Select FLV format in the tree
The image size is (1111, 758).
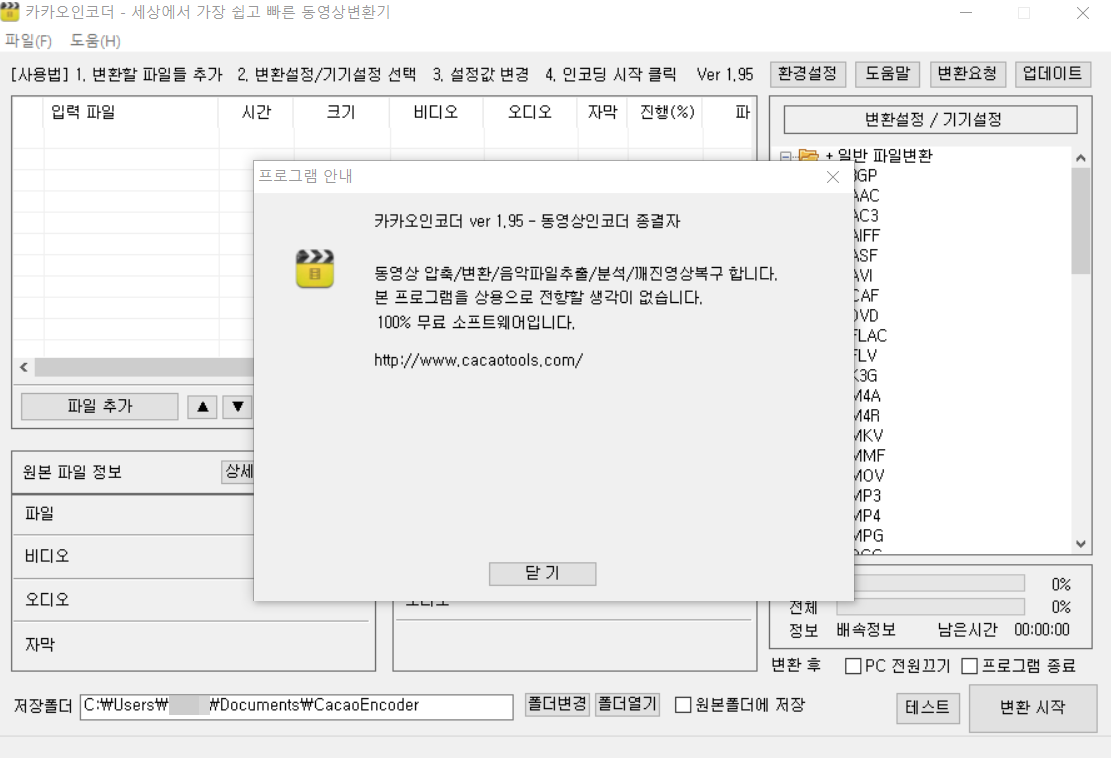865,356
